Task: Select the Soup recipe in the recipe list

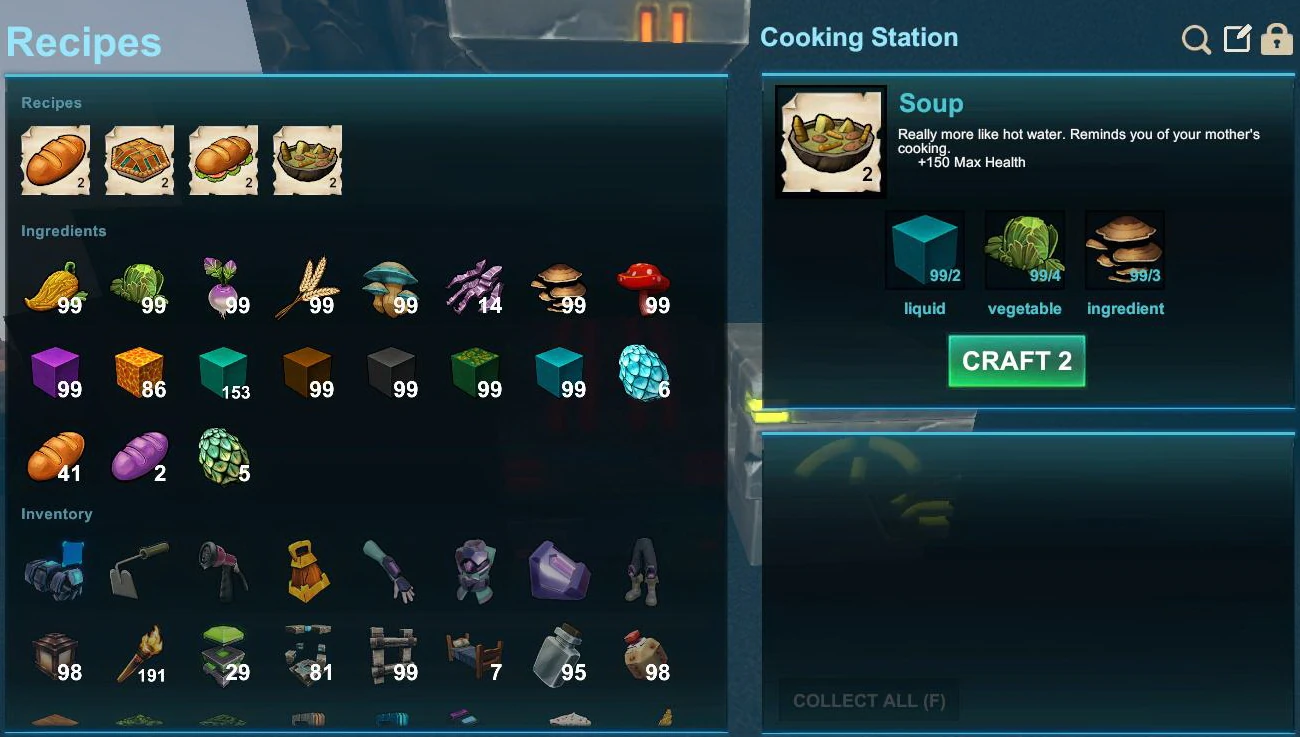Action: tap(308, 160)
